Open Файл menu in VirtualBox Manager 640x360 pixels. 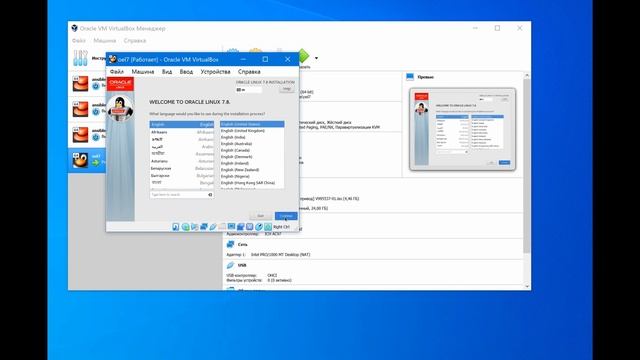(x=79, y=40)
